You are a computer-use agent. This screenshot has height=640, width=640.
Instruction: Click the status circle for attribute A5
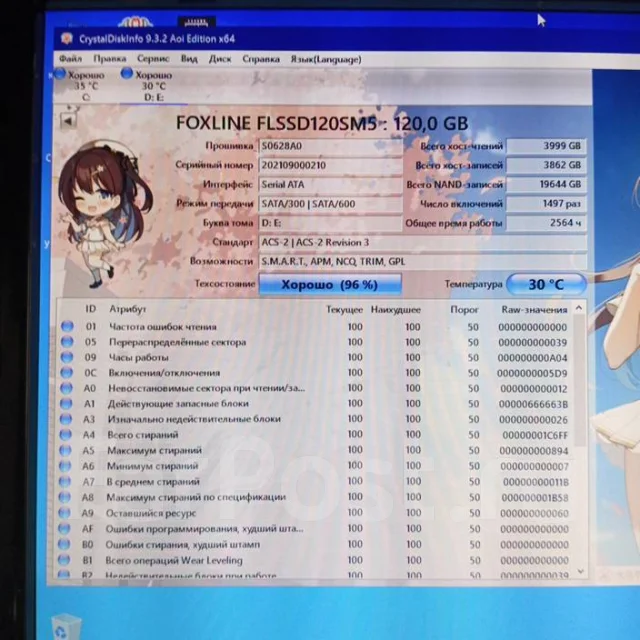pos(65,450)
